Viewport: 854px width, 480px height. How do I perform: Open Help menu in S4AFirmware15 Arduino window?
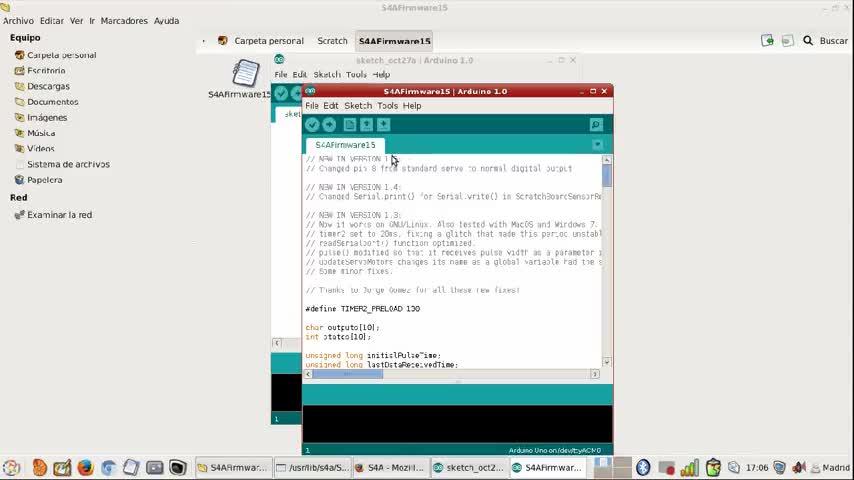tap(412, 106)
